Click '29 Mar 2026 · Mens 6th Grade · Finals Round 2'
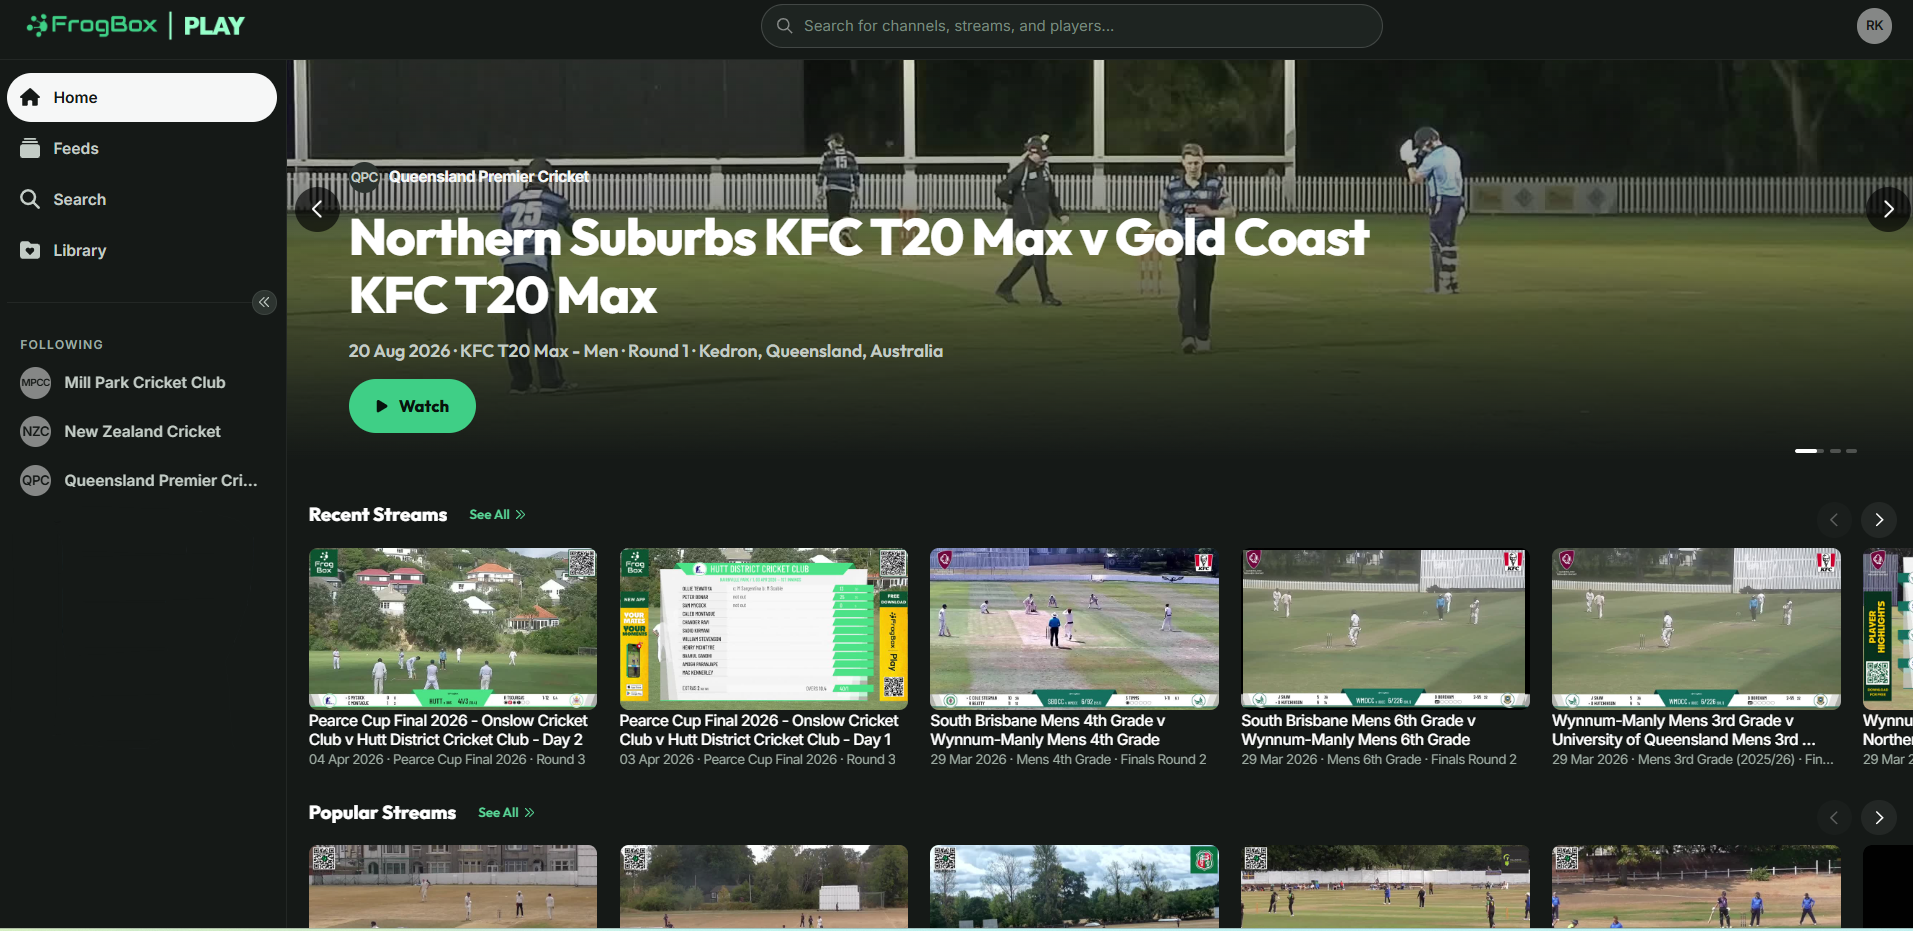1913x931 pixels. pos(1379,760)
